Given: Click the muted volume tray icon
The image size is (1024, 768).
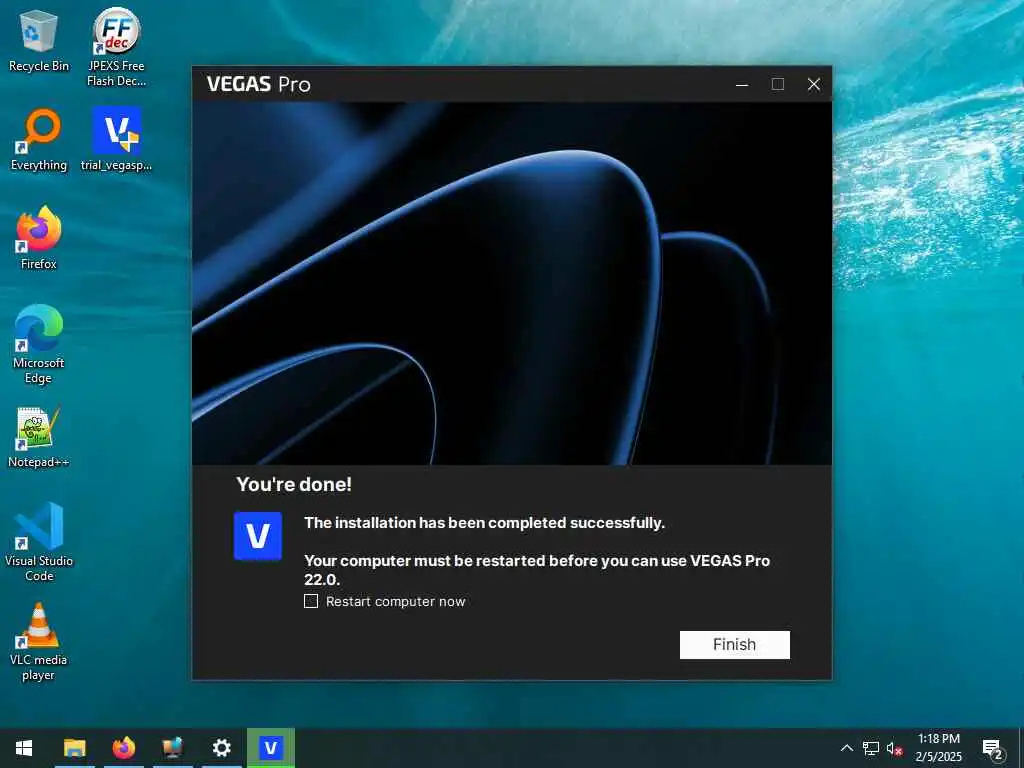Looking at the screenshot, I should [x=894, y=749].
